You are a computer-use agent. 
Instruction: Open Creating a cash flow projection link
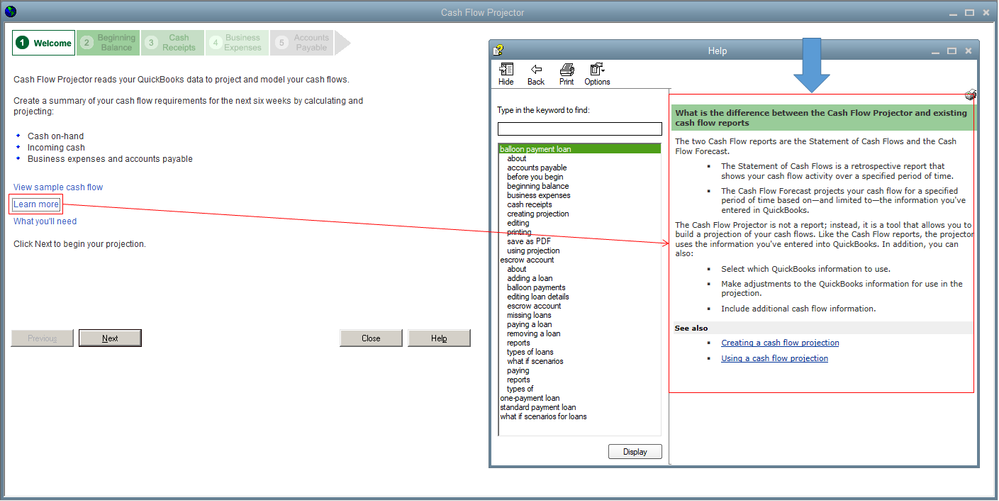click(x=780, y=343)
